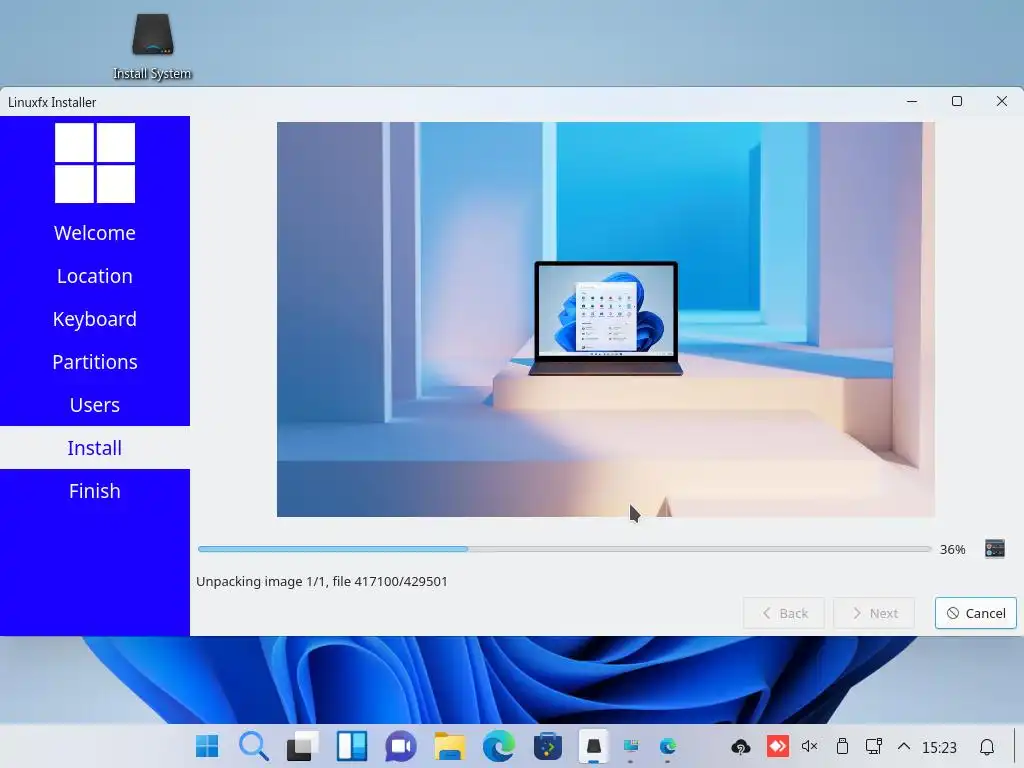Open the Install System desktop icon
1024x768 pixels.
point(152,47)
